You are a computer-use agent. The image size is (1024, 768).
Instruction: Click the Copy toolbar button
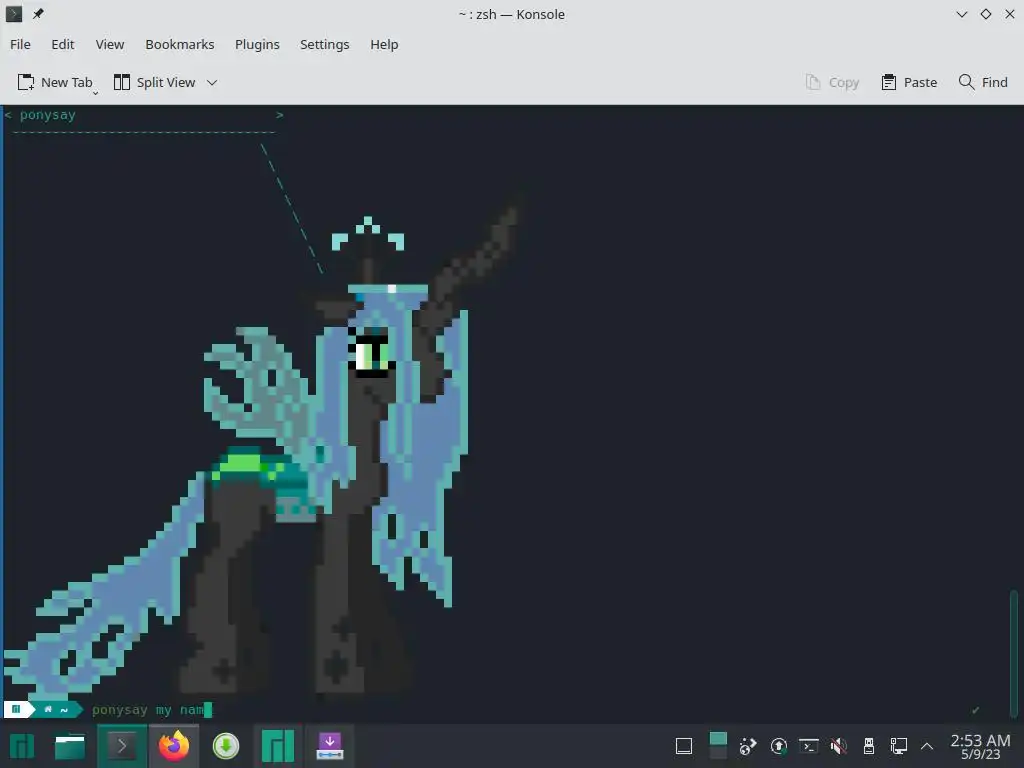click(x=832, y=82)
